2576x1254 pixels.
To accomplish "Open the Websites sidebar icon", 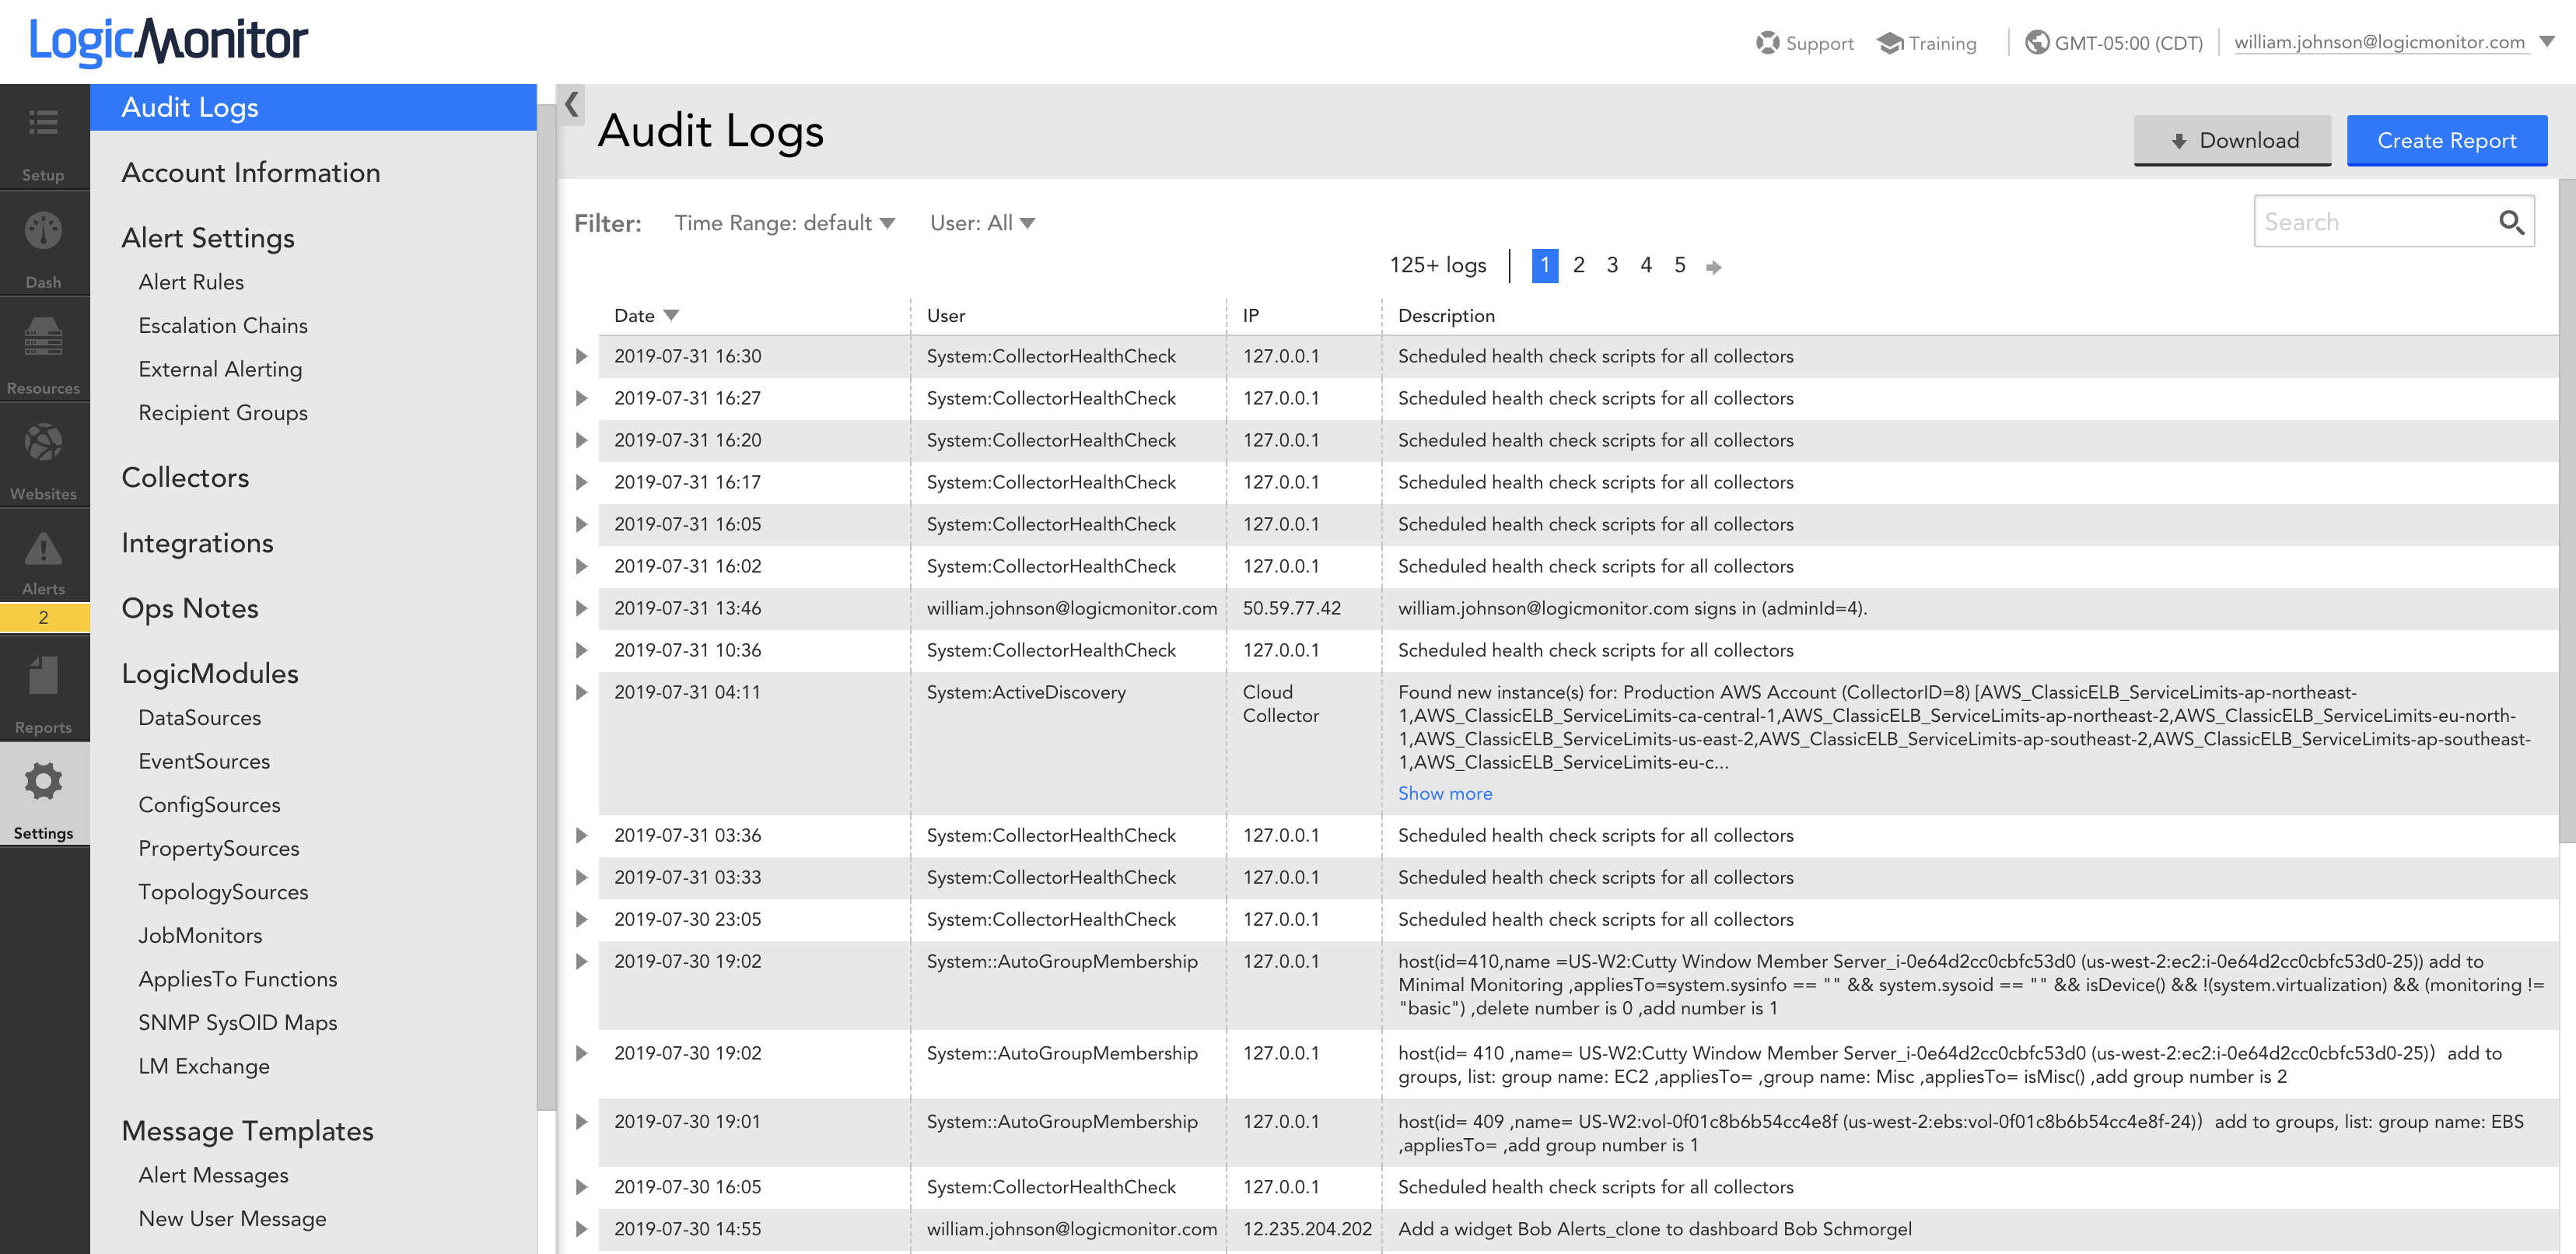I will [x=43, y=443].
